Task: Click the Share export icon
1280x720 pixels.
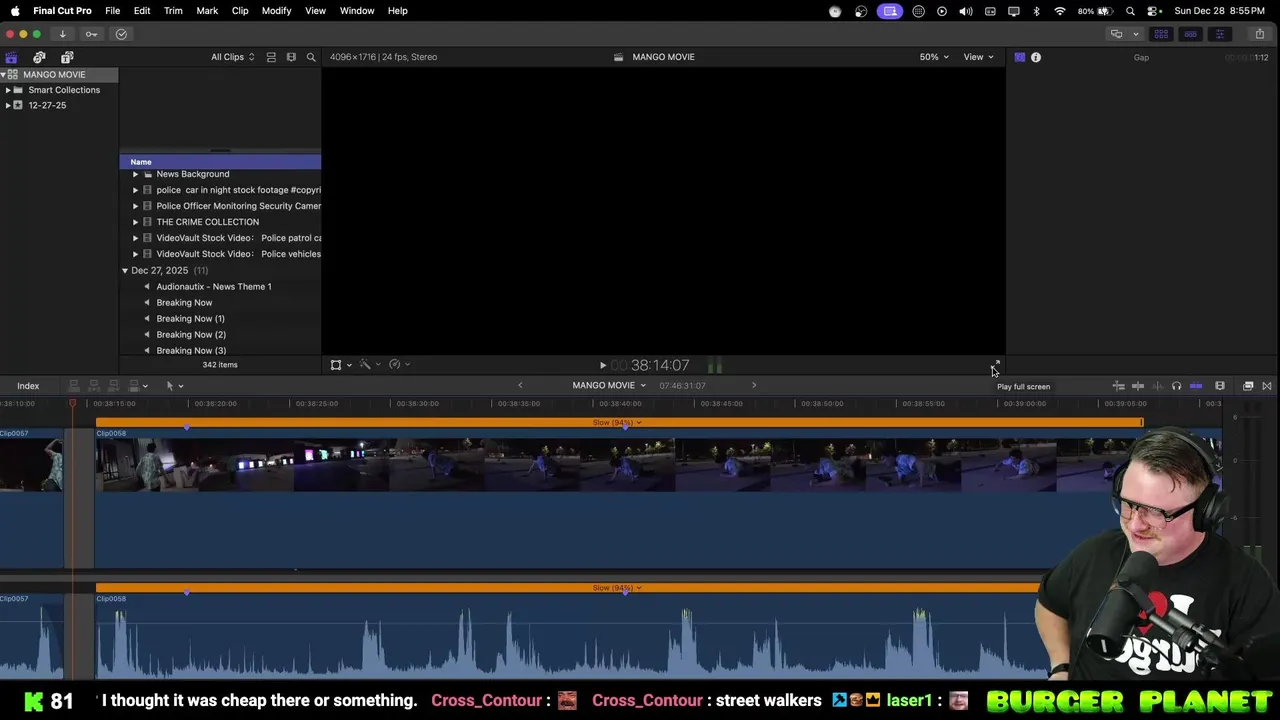Action: (x=1260, y=34)
